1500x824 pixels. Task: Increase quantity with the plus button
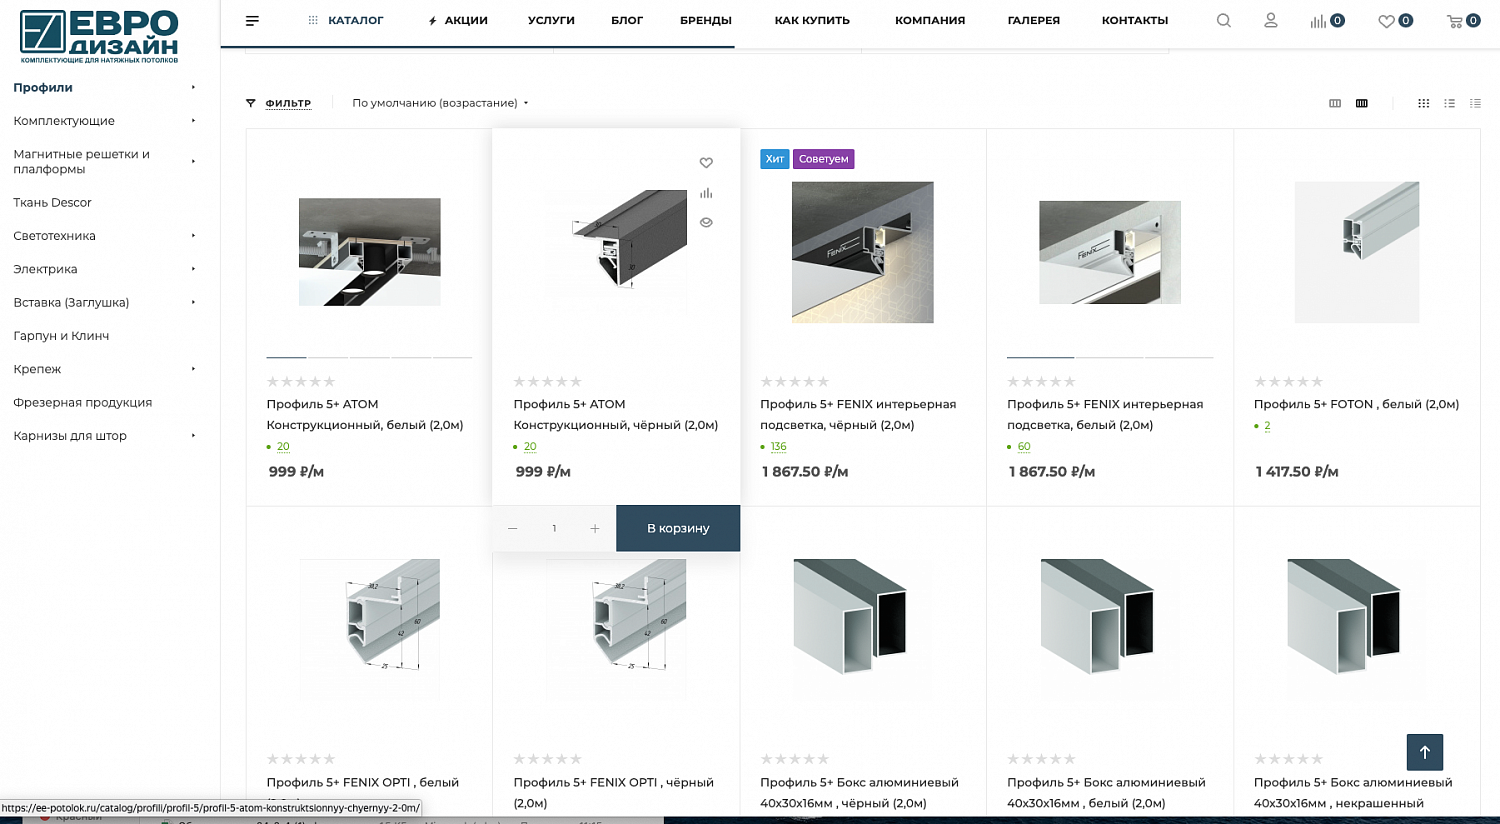[595, 528]
